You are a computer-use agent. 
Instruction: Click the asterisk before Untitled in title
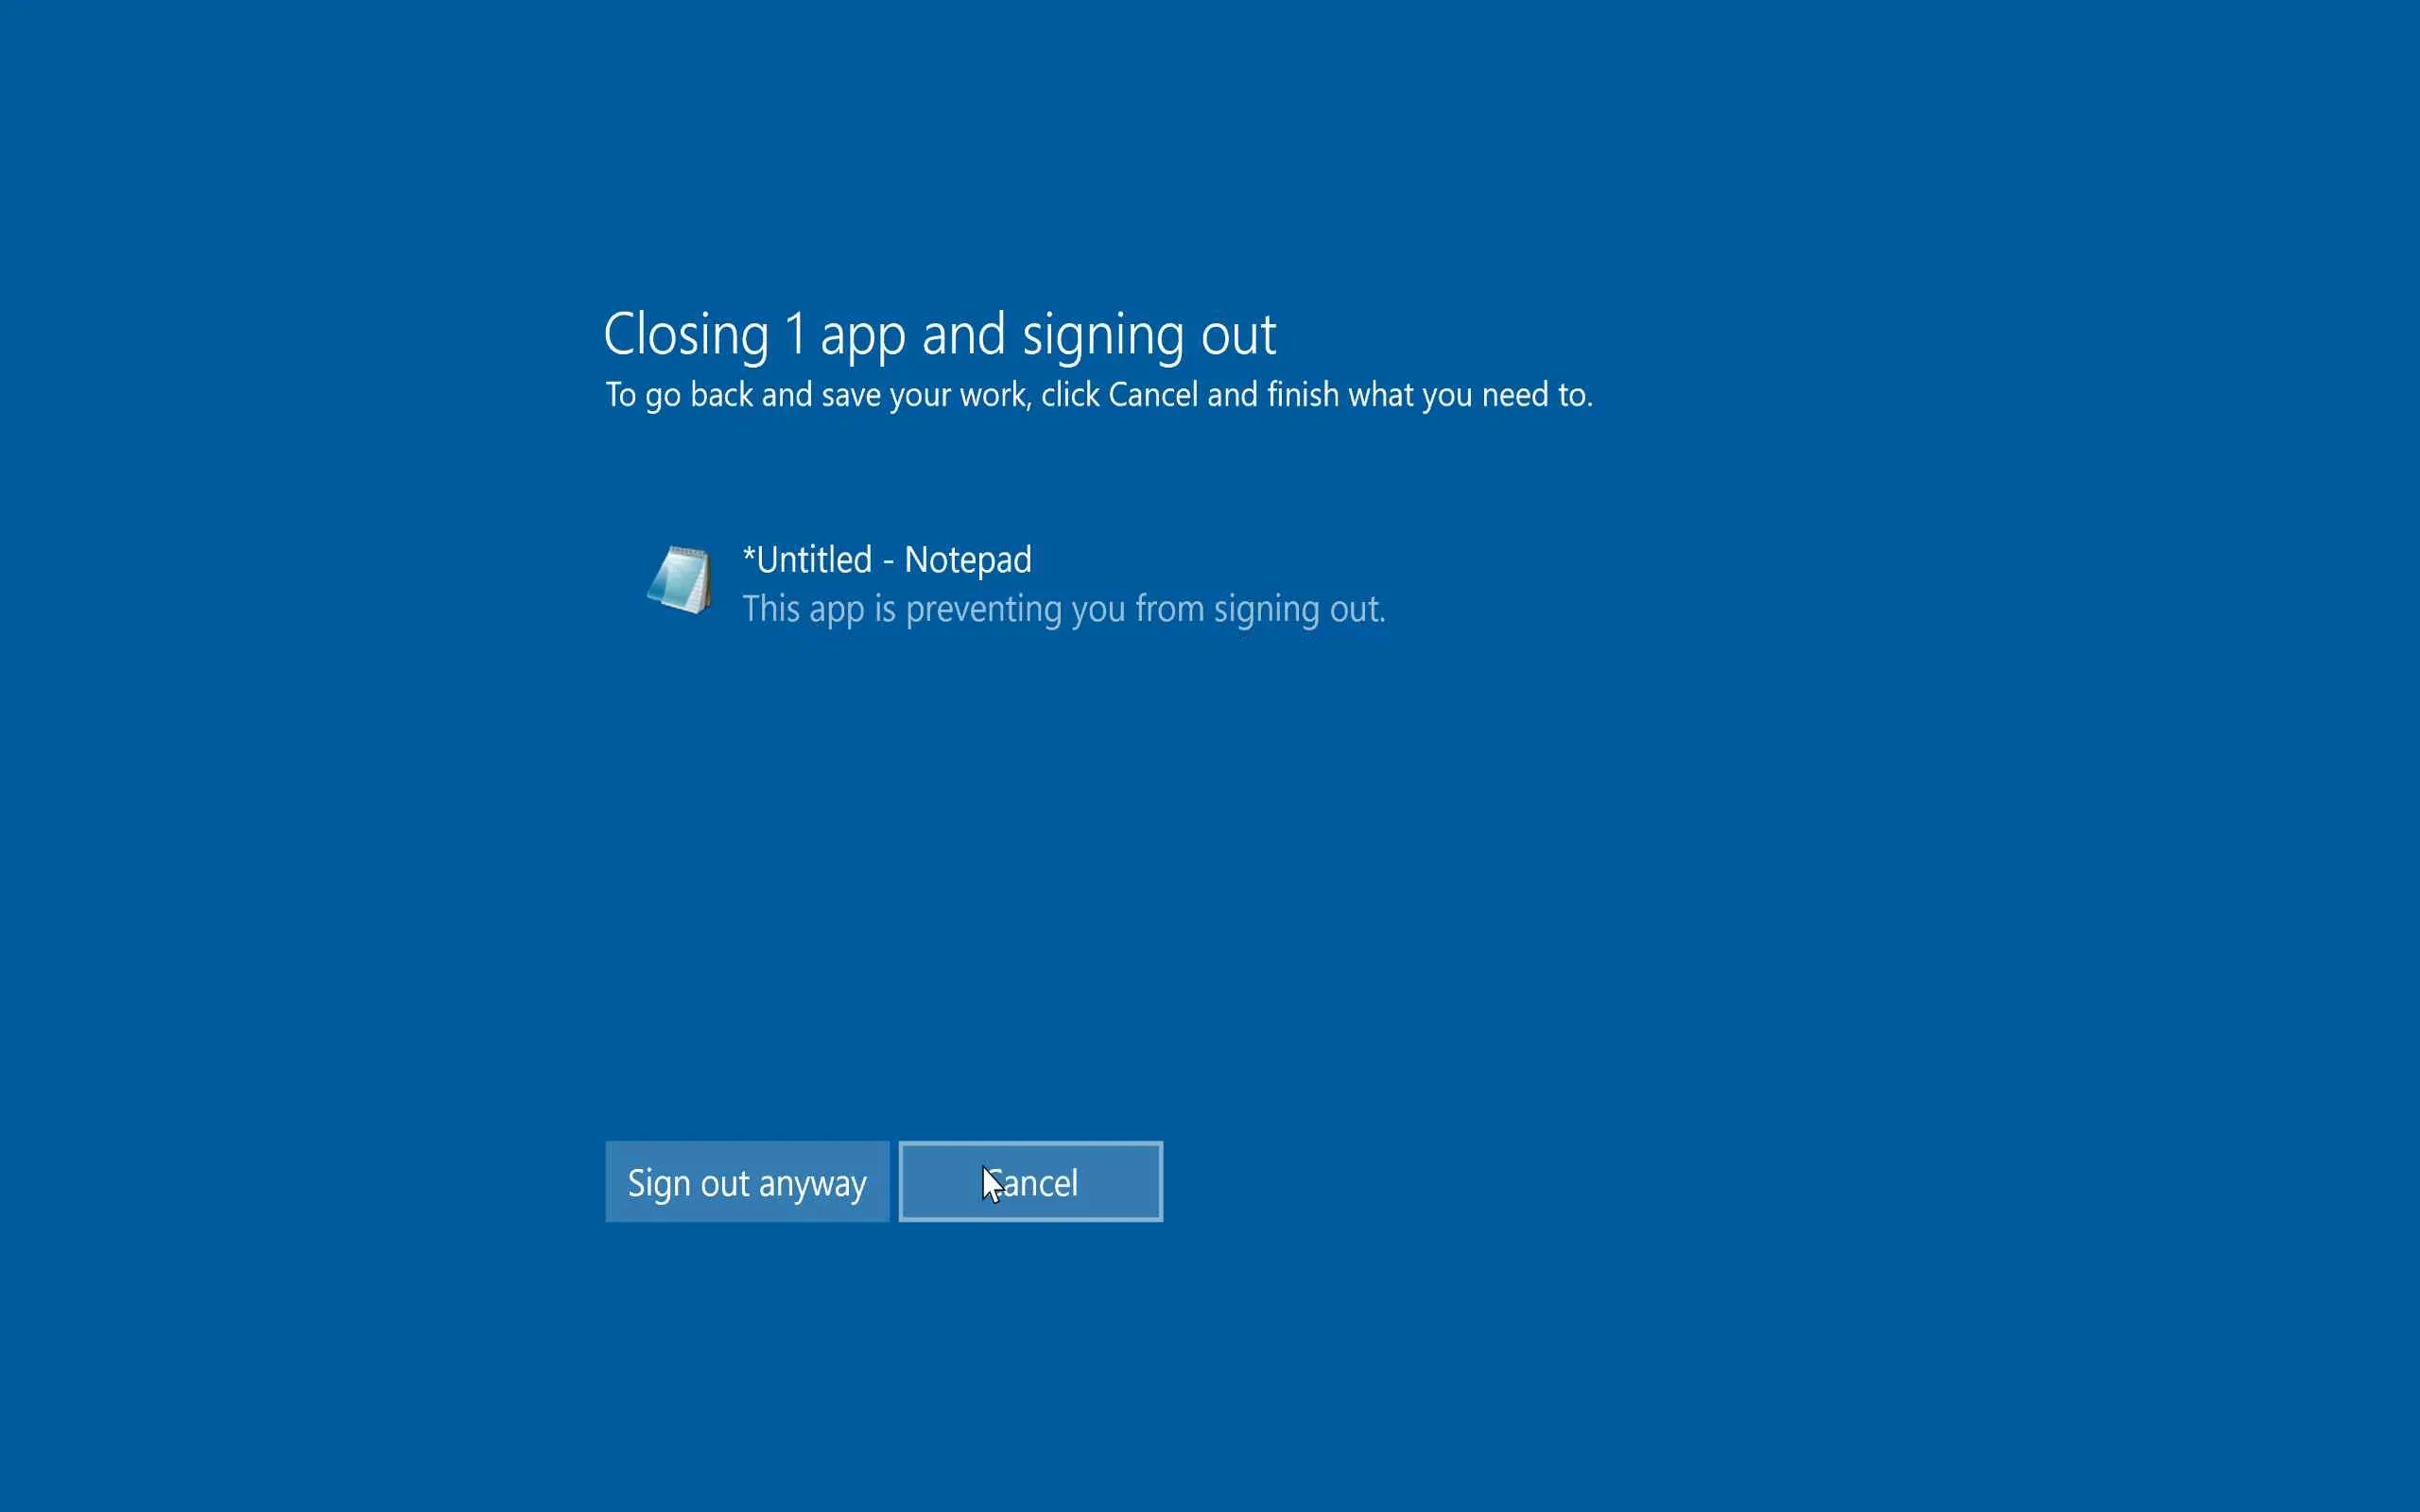pos(748,553)
